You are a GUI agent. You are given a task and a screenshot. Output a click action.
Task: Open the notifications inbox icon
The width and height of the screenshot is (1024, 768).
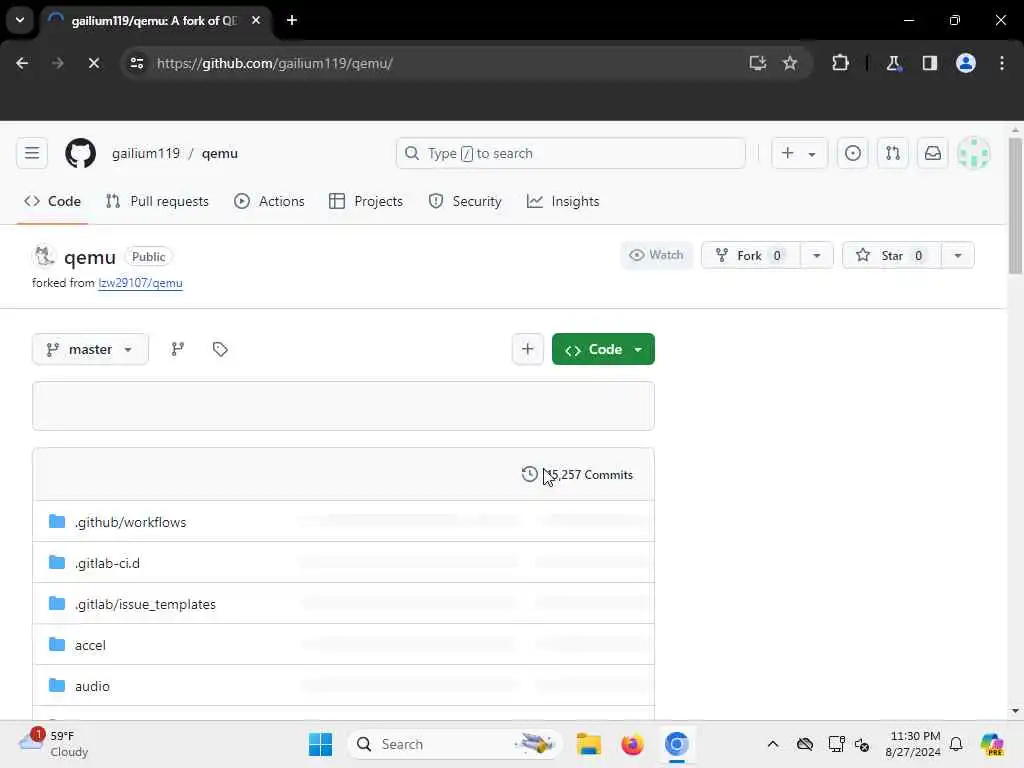933,153
